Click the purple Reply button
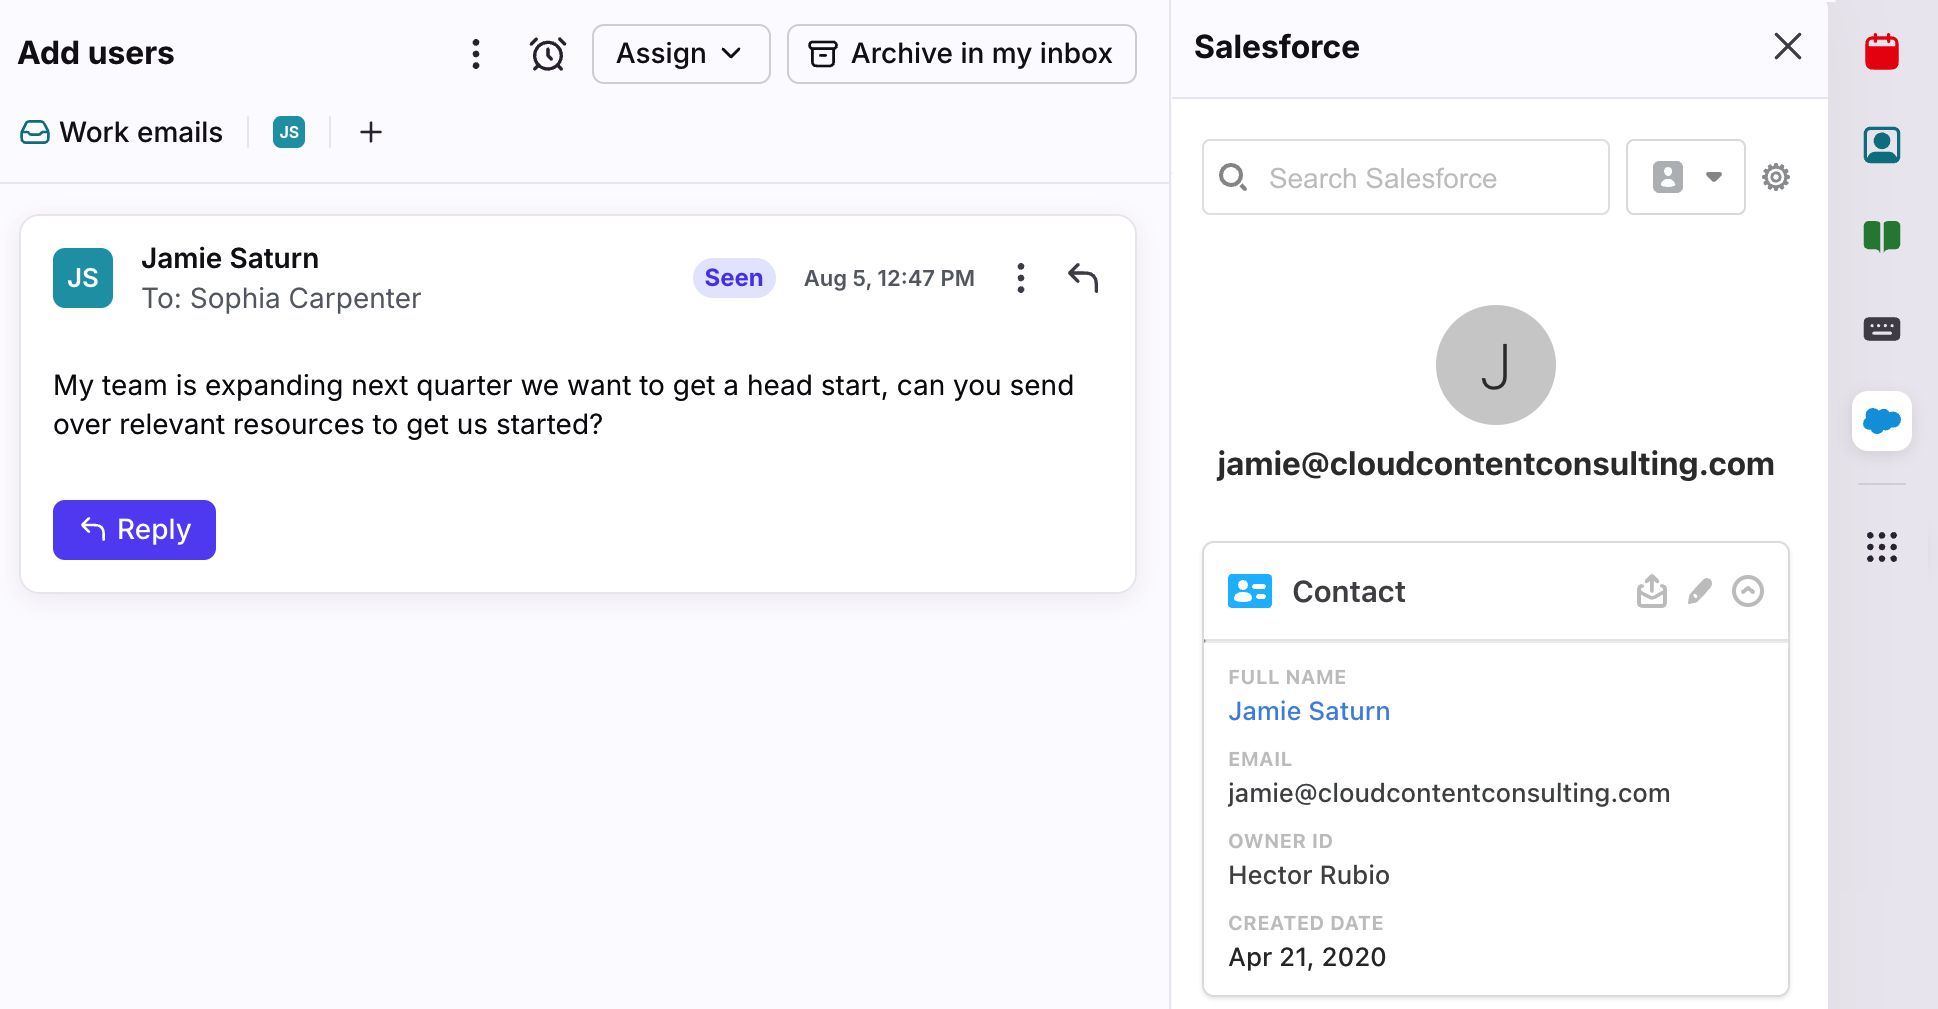The image size is (1938, 1009). coord(134,530)
